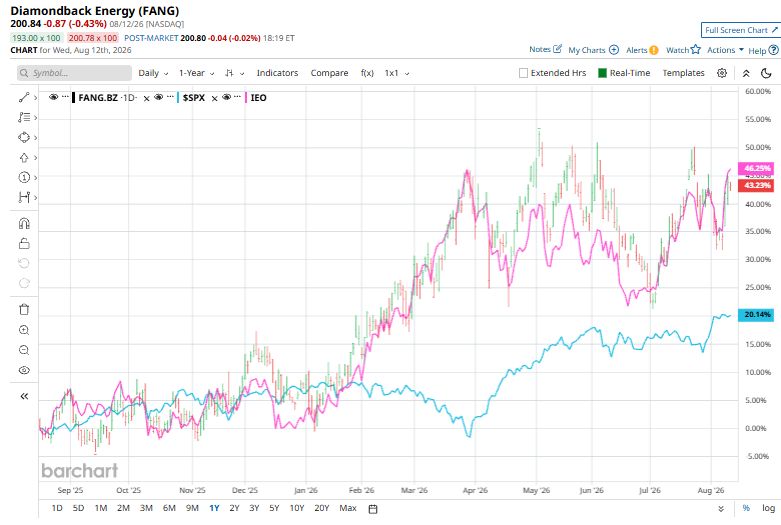781x525 pixels.
Task: Open chart settings gear
Action: click(722, 73)
